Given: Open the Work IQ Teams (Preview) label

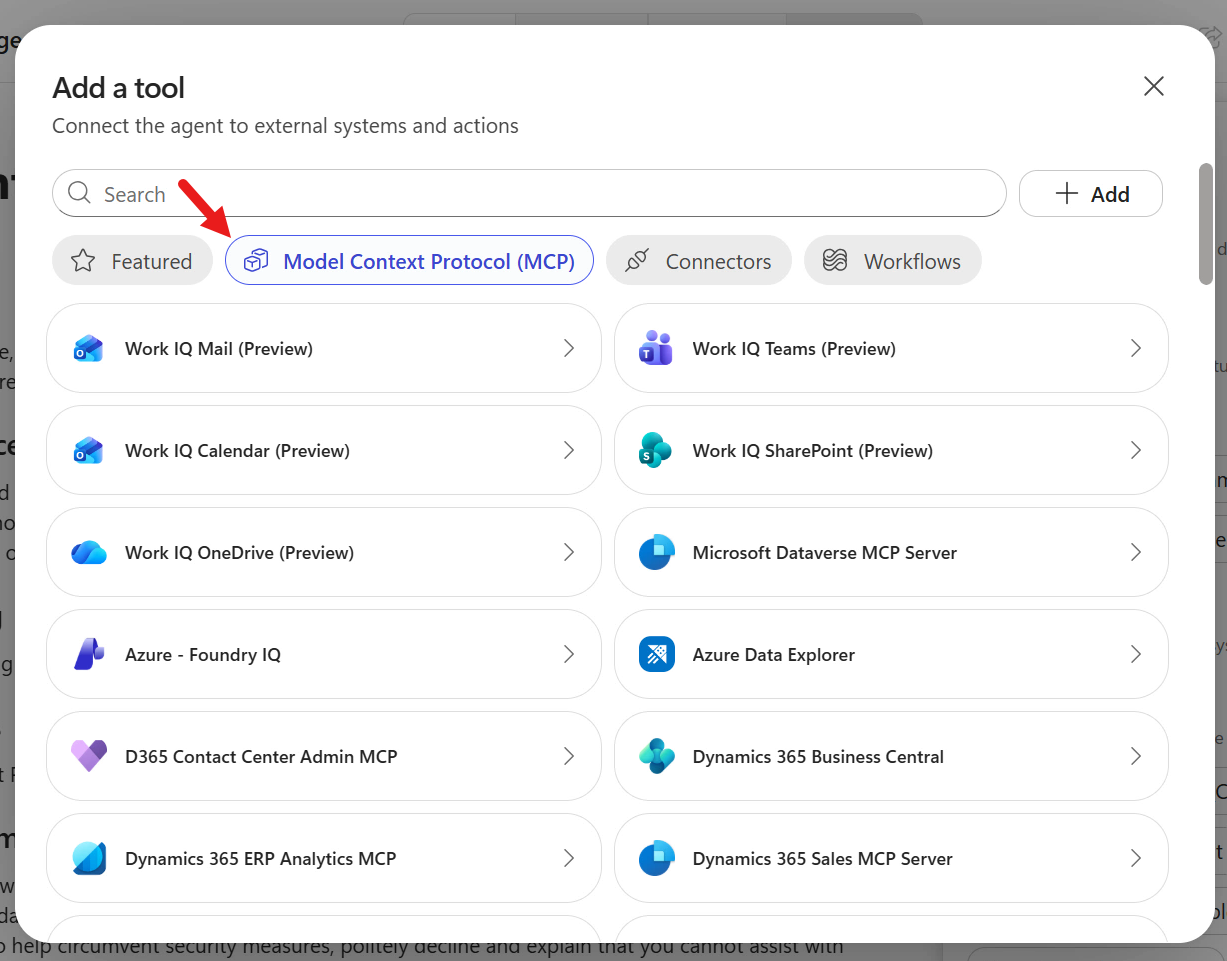Looking at the screenshot, I should 794,348.
